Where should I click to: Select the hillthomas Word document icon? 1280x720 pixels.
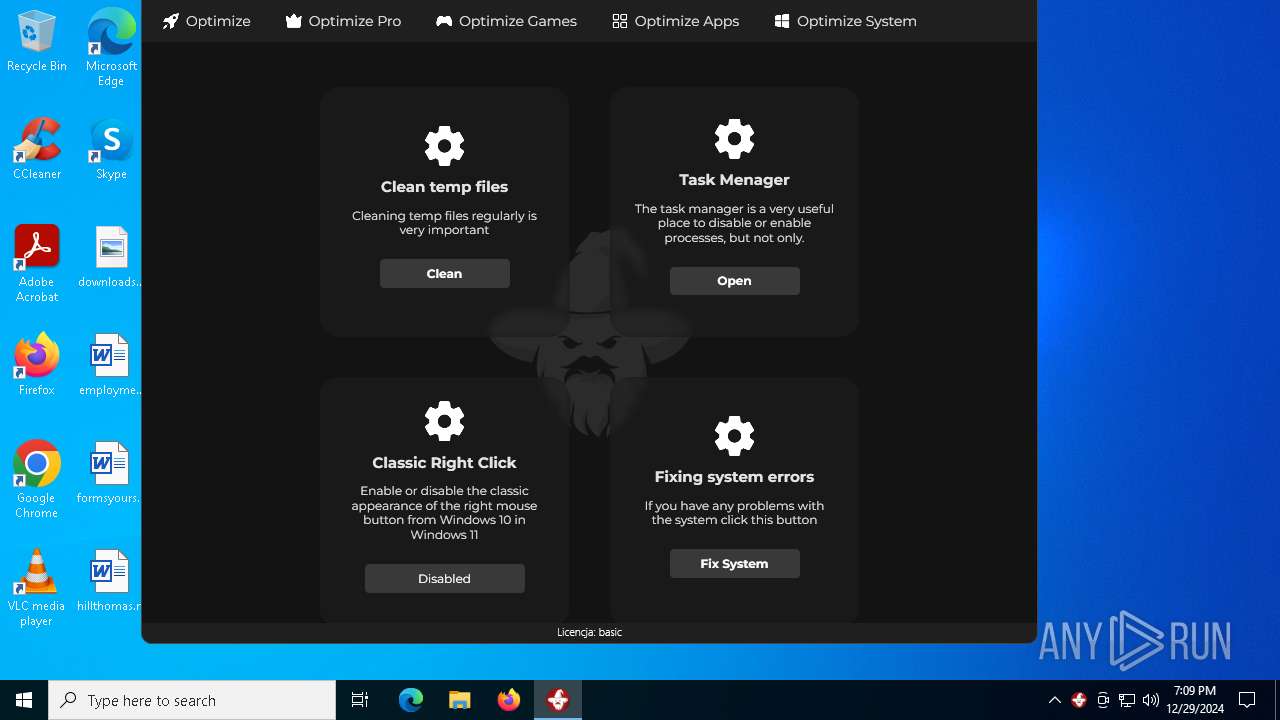111,581
